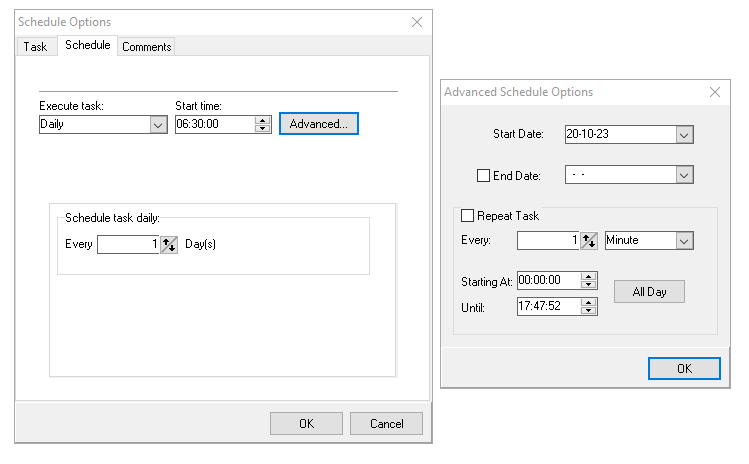Click the Every Day(s) number field
Viewport: 749px width, 464px height.
(128, 245)
